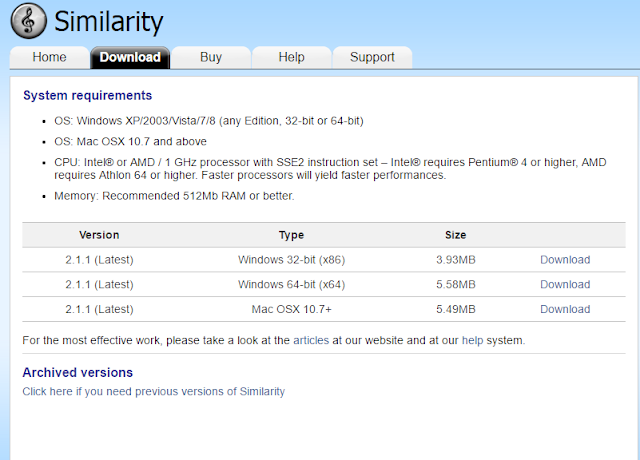Click the Similarity treble clef logo icon
The width and height of the screenshot is (640, 460).
(x=29, y=21)
